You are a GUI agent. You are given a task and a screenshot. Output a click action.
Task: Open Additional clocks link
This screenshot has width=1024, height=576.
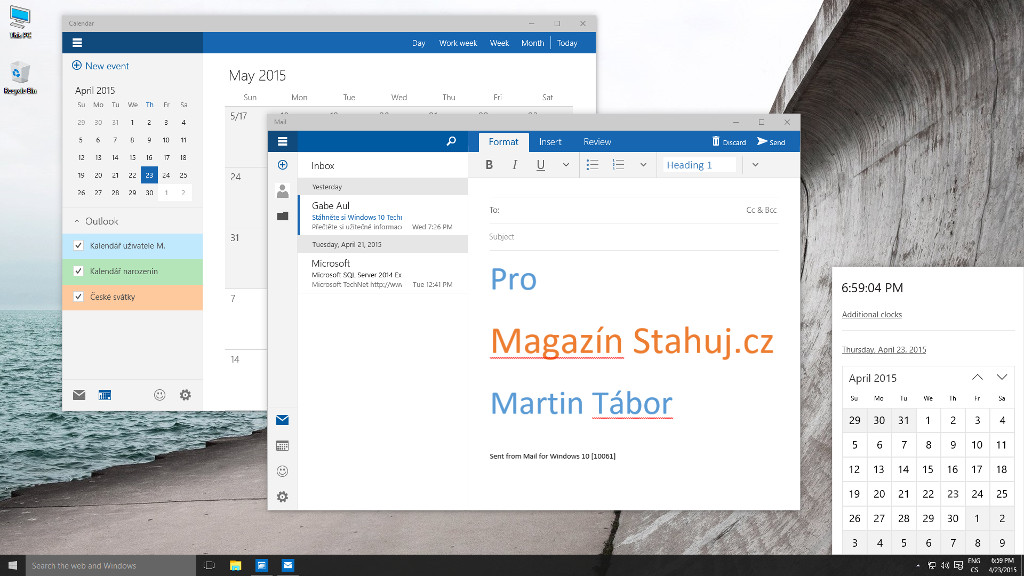click(x=872, y=314)
